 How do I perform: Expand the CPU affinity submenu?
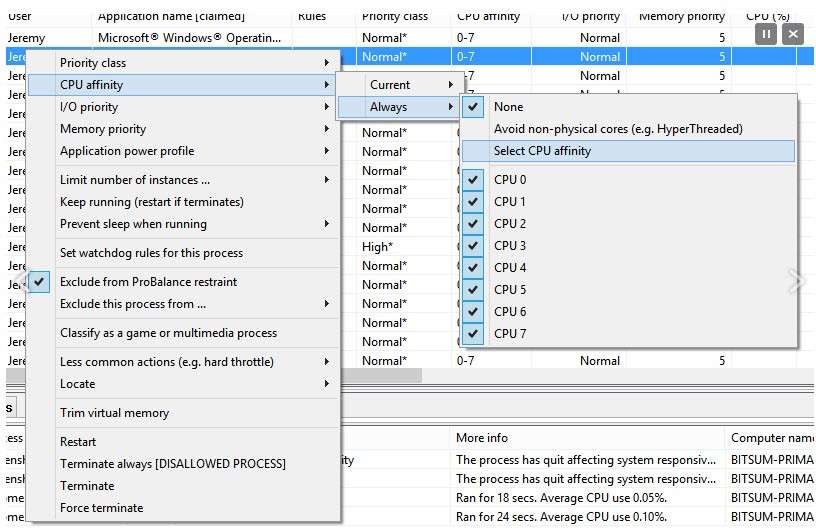tap(183, 85)
